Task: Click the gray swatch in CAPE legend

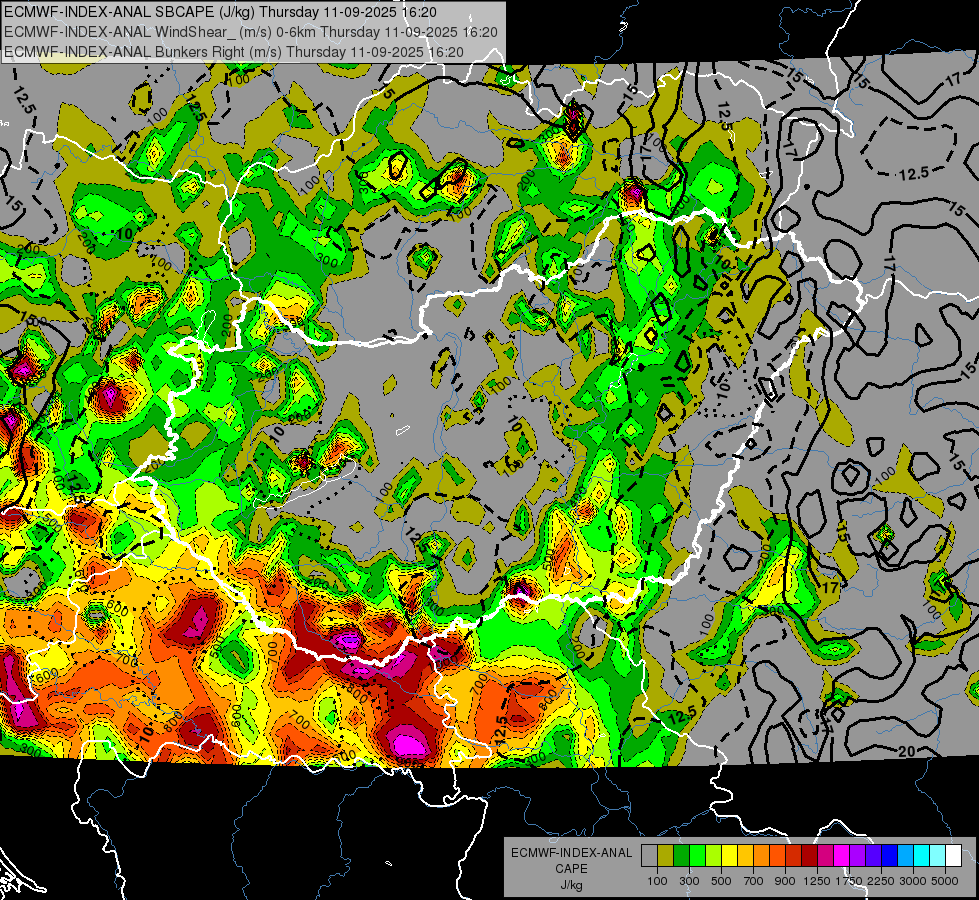Action: tap(649, 855)
